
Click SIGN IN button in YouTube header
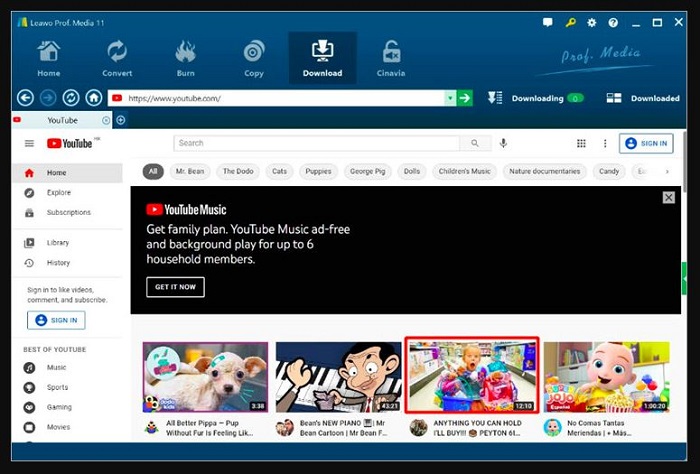[x=646, y=143]
